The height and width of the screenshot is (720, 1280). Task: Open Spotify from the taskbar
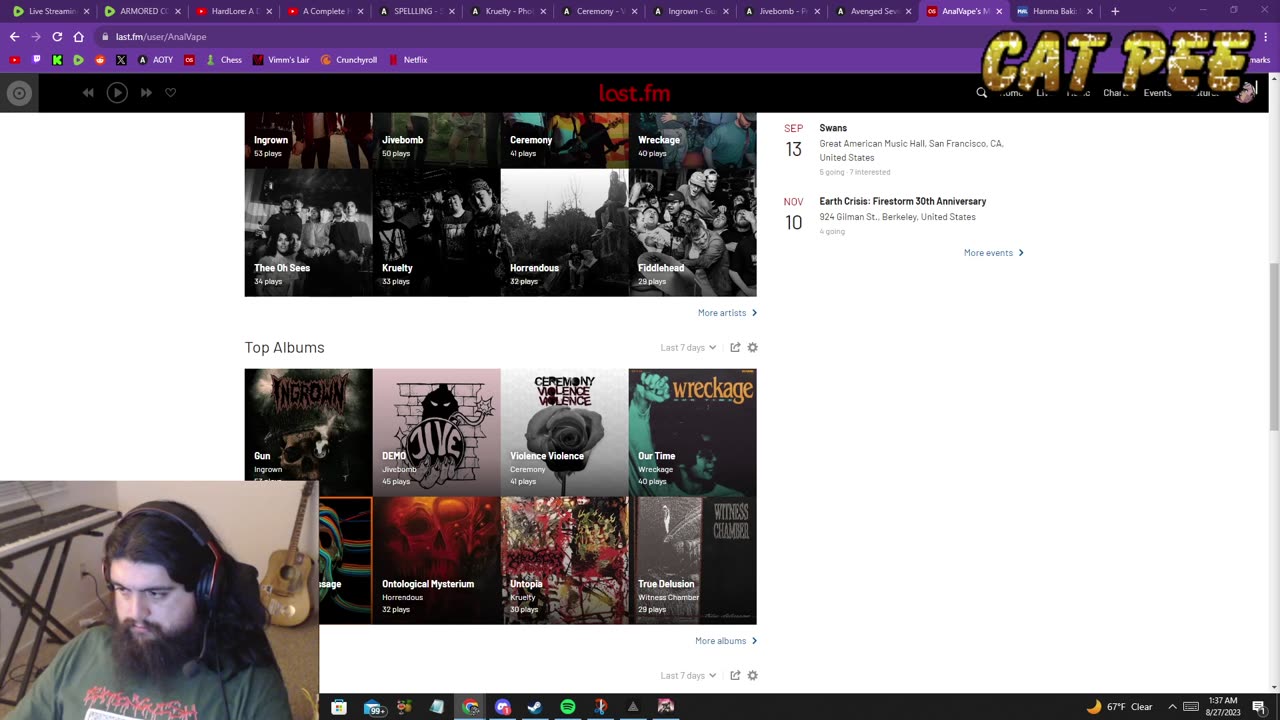[x=568, y=707]
